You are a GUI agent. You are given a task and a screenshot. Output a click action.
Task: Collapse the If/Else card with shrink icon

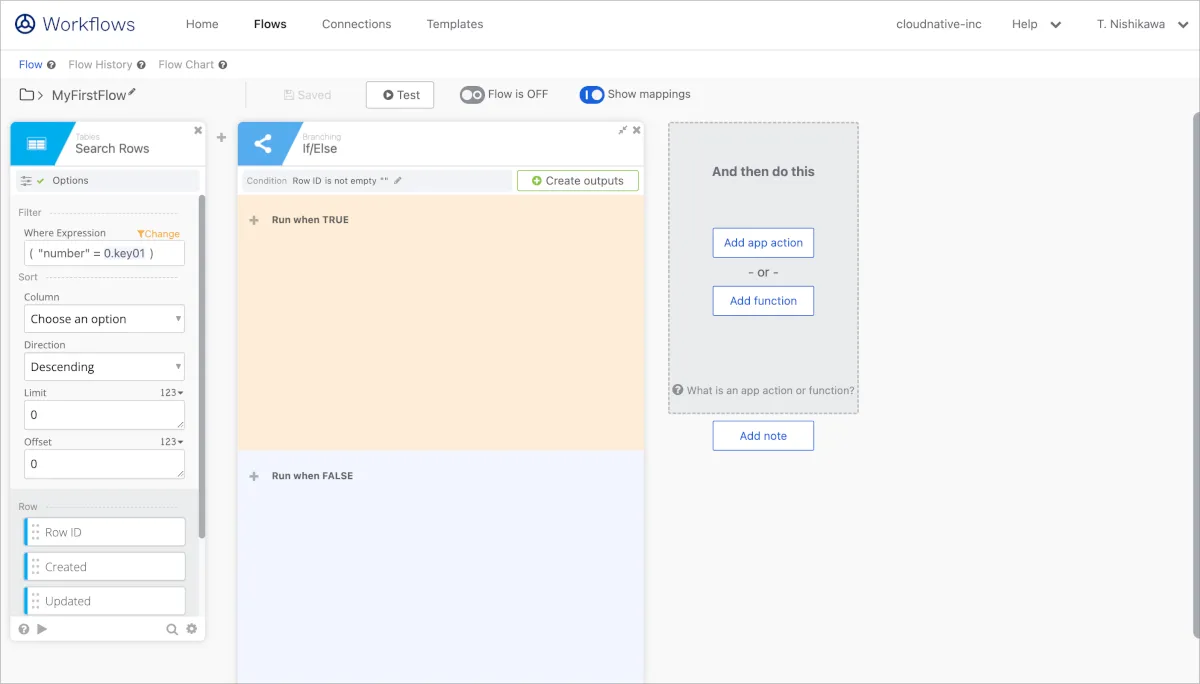(x=623, y=130)
